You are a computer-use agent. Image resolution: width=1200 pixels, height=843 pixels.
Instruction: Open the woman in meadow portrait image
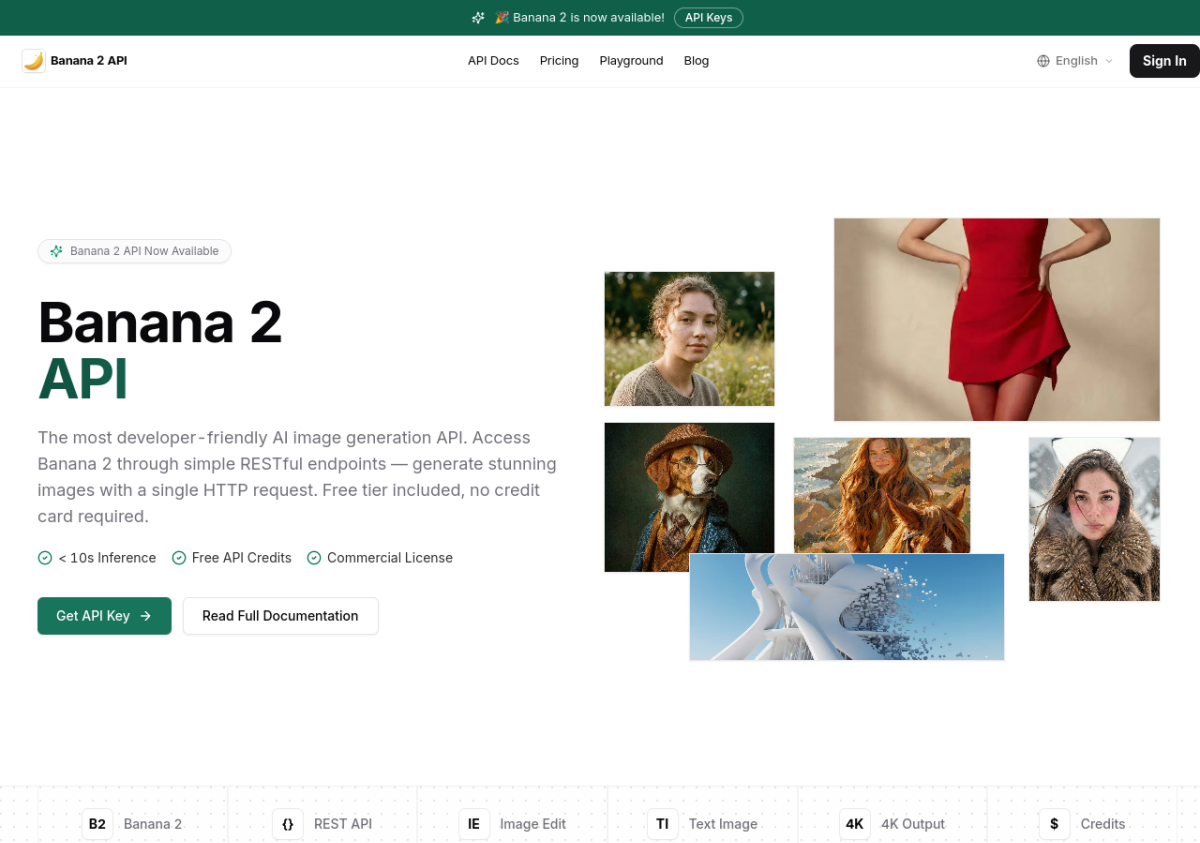coord(689,339)
